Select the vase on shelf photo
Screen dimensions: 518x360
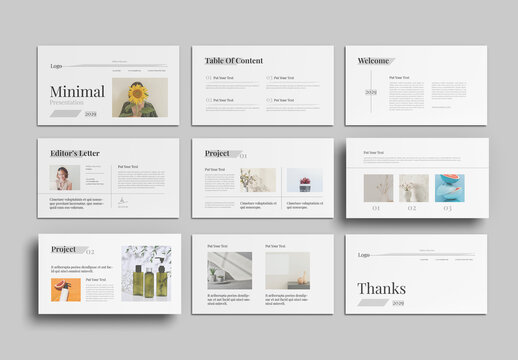tap(288, 271)
